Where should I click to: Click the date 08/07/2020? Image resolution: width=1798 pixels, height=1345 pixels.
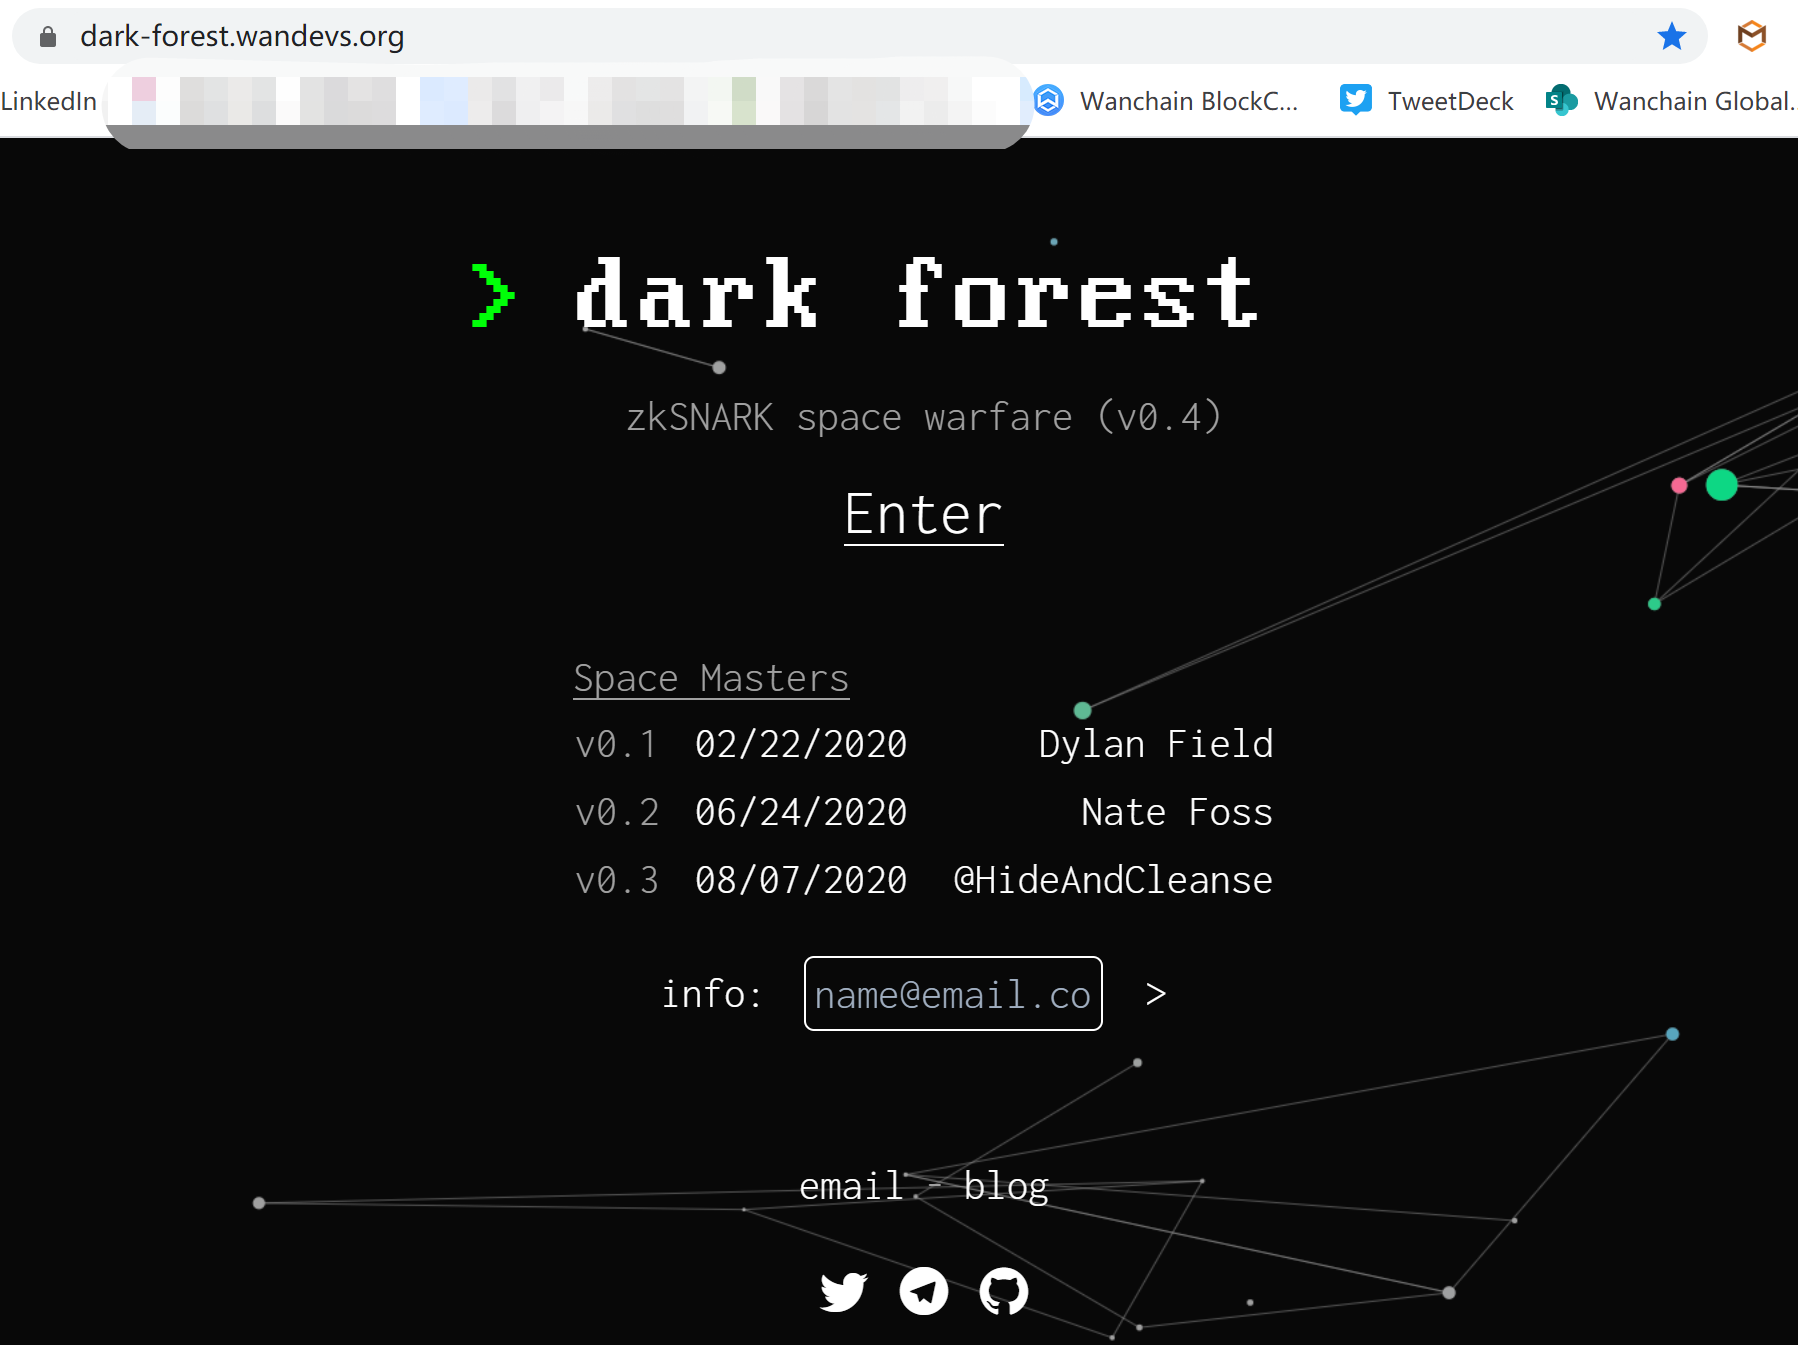click(x=801, y=881)
